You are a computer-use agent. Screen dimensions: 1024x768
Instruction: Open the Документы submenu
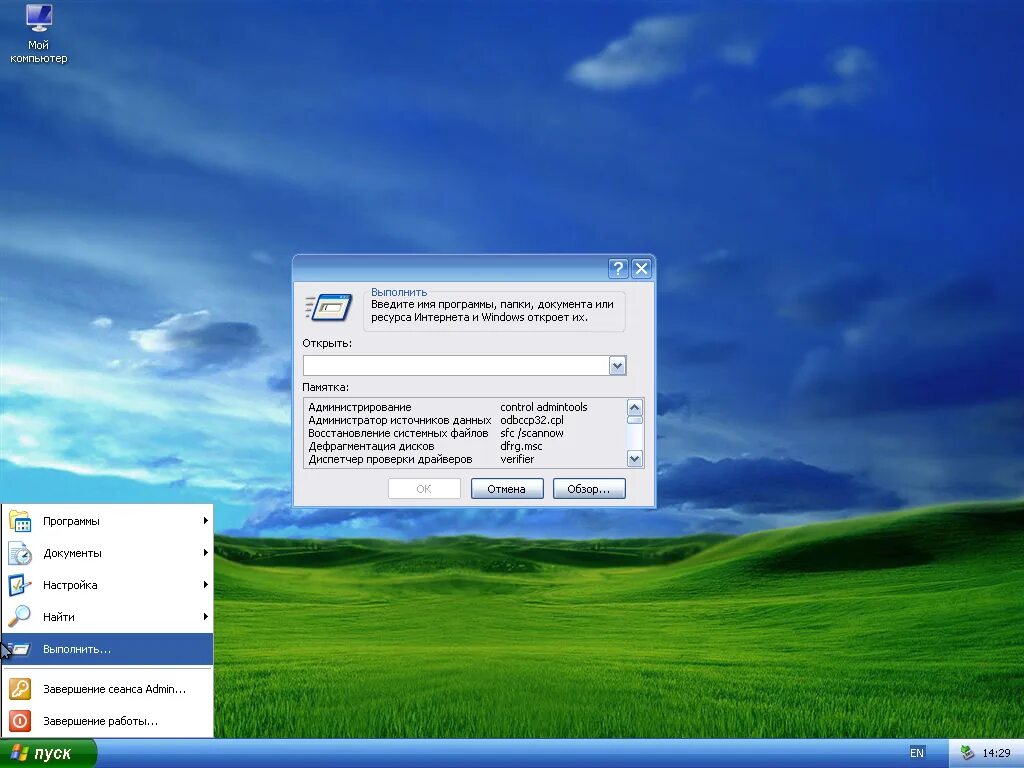[x=108, y=553]
